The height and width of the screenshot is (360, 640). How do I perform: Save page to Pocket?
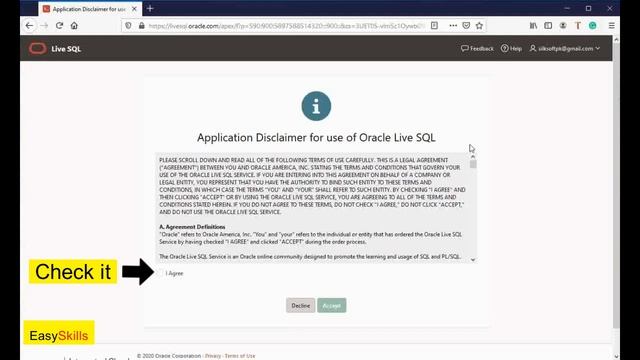(x=466, y=25)
